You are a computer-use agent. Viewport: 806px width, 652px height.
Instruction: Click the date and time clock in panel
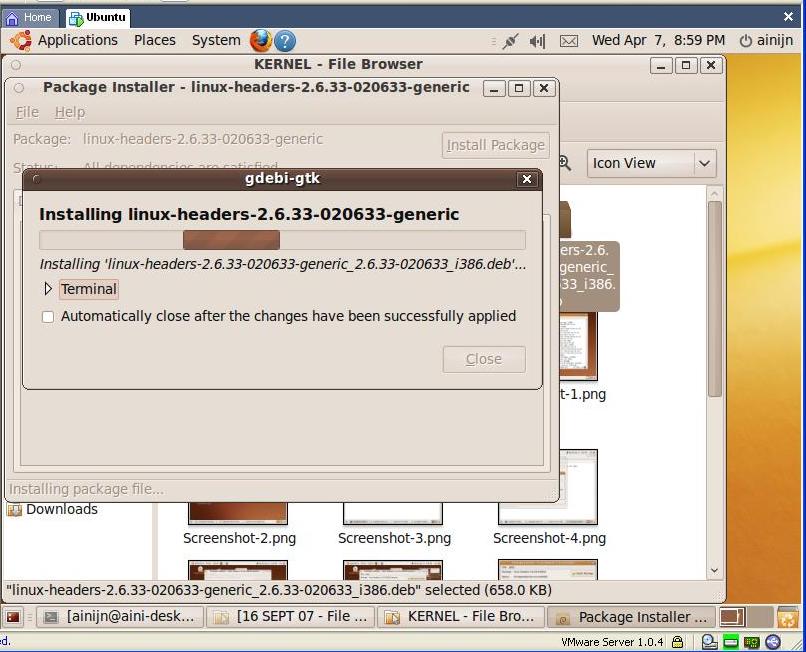click(658, 40)
